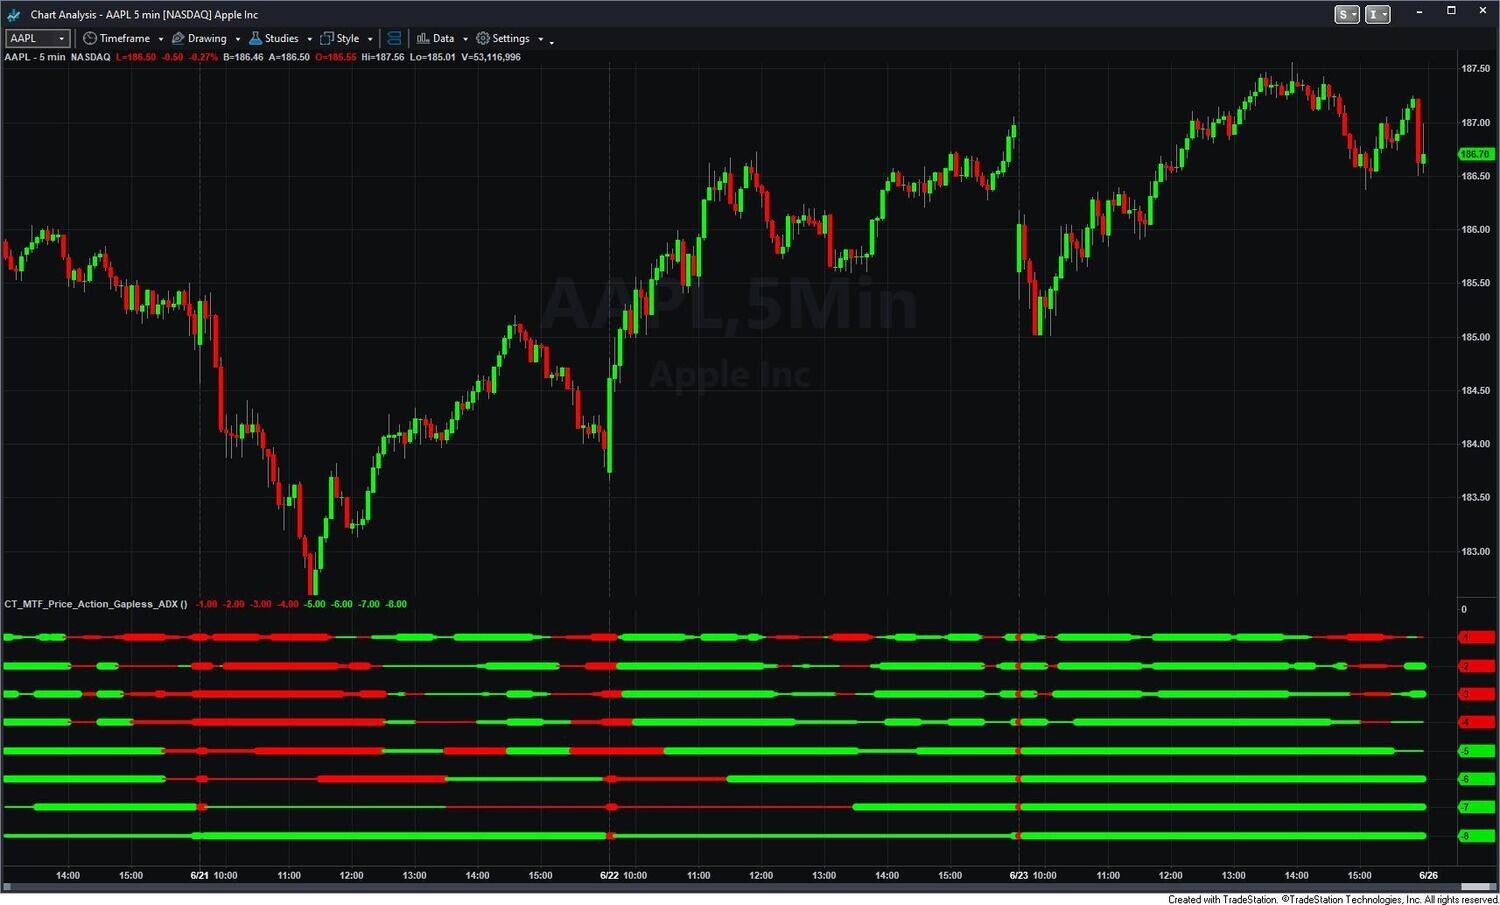This screenshot has width=1500, height=905.
Task: Click the "Lo=185.01" low value
Action: click(432, 57)
